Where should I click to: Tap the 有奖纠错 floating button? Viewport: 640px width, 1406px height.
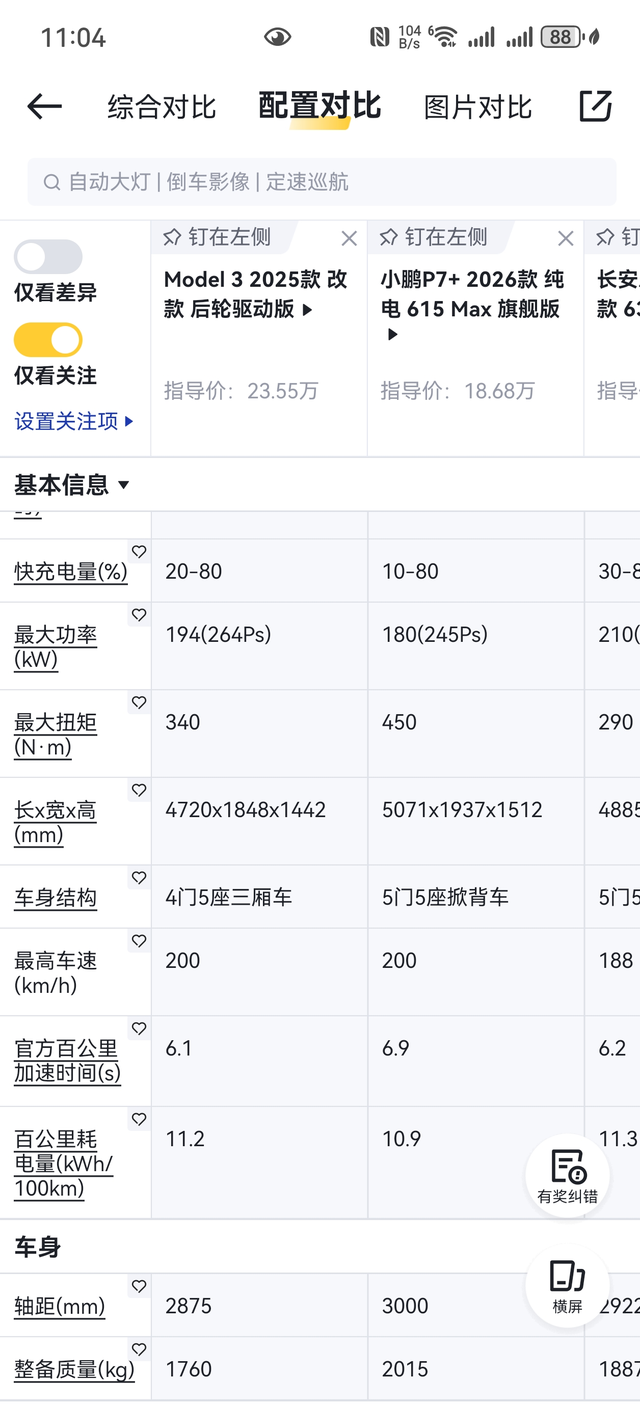click(567, 1176)
